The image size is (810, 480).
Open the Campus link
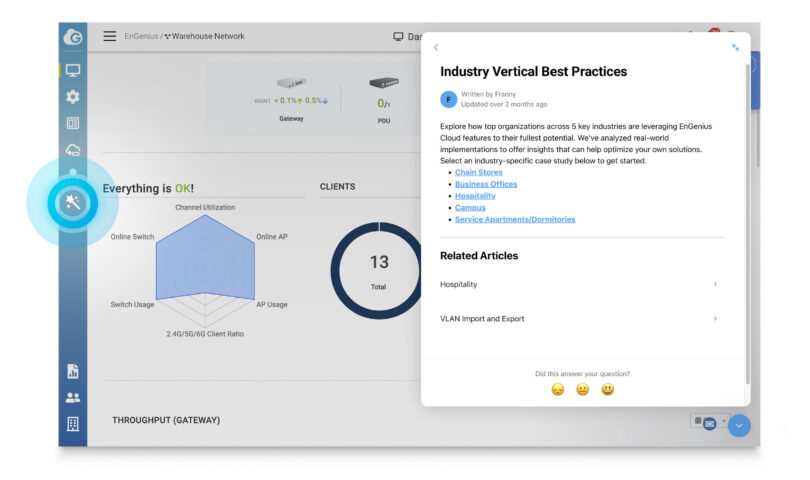click(x=470, y=208)
